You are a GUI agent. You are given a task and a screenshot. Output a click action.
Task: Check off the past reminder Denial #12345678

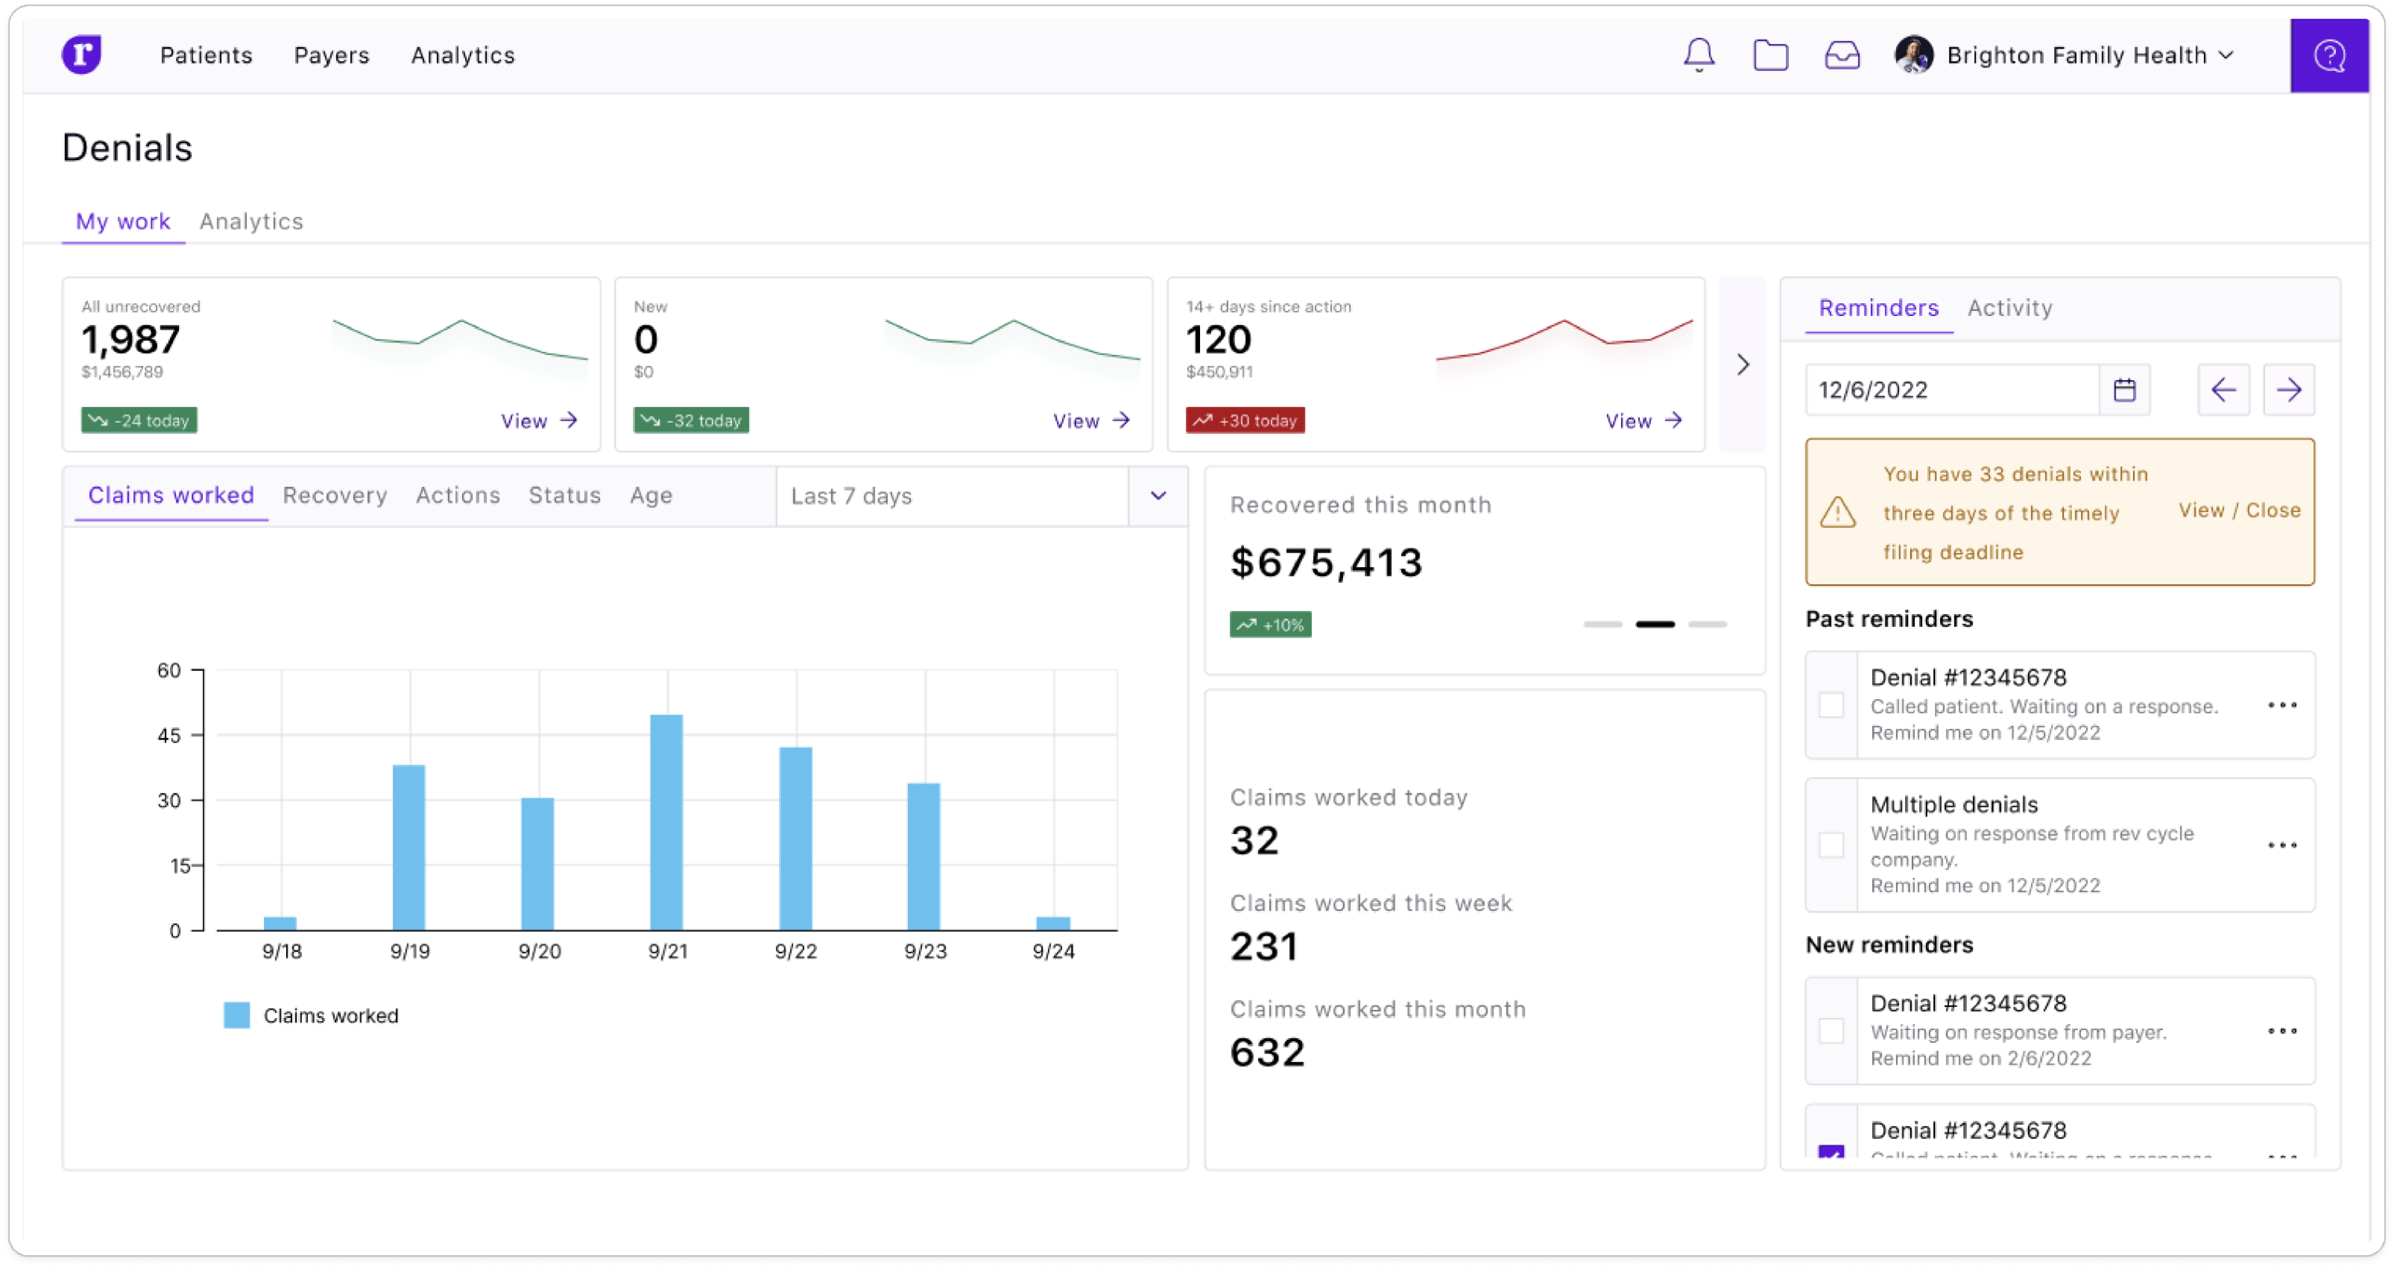coord(1833,705)
